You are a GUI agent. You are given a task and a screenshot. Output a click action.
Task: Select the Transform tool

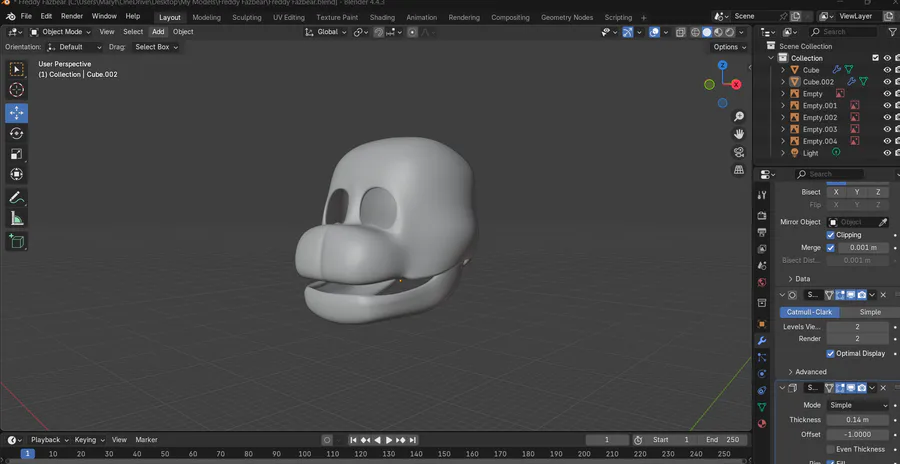(x=17, y=174)
